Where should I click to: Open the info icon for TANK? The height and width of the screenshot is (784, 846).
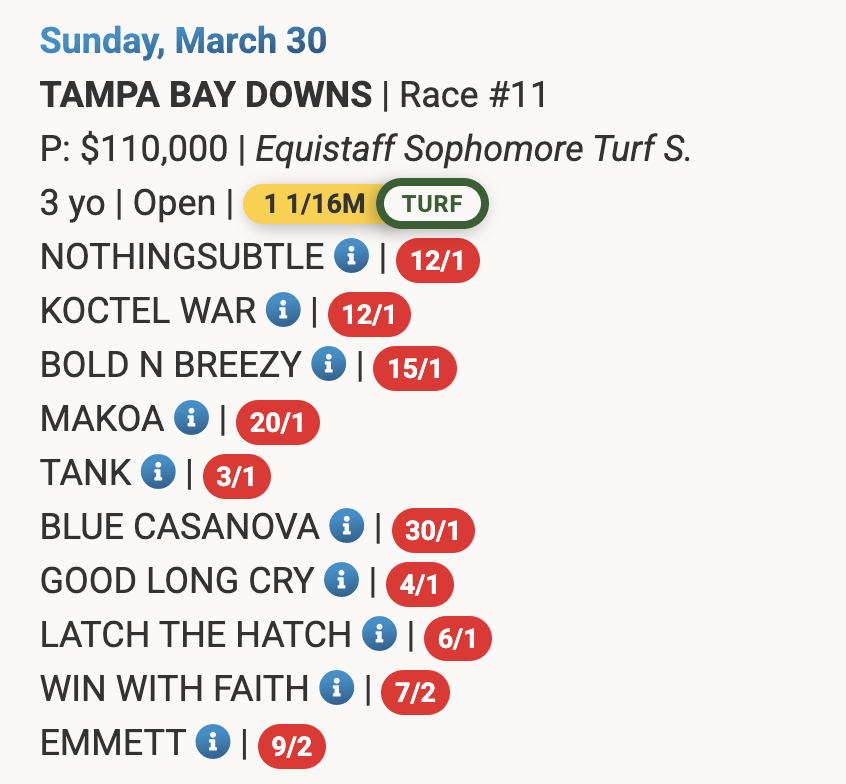(158, 472)
